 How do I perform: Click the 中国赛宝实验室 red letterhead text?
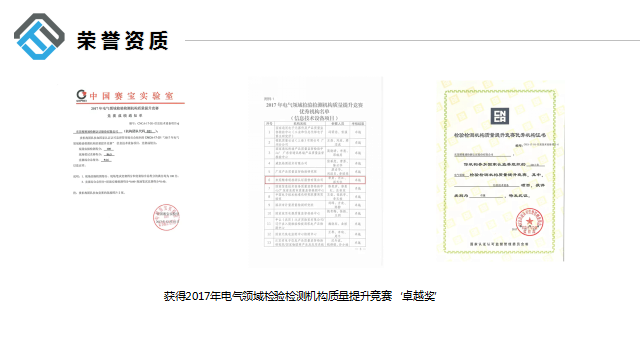(131, 96)
